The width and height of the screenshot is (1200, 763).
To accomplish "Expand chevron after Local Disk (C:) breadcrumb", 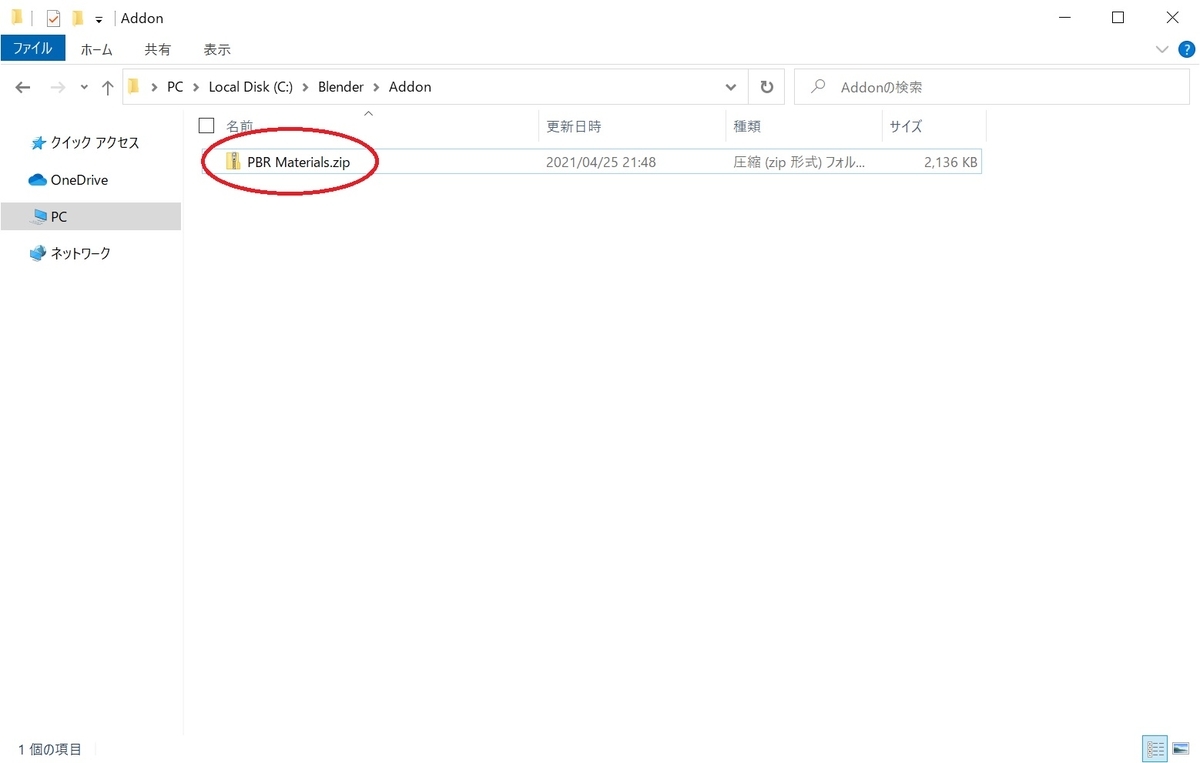I will tap(305, 87).
